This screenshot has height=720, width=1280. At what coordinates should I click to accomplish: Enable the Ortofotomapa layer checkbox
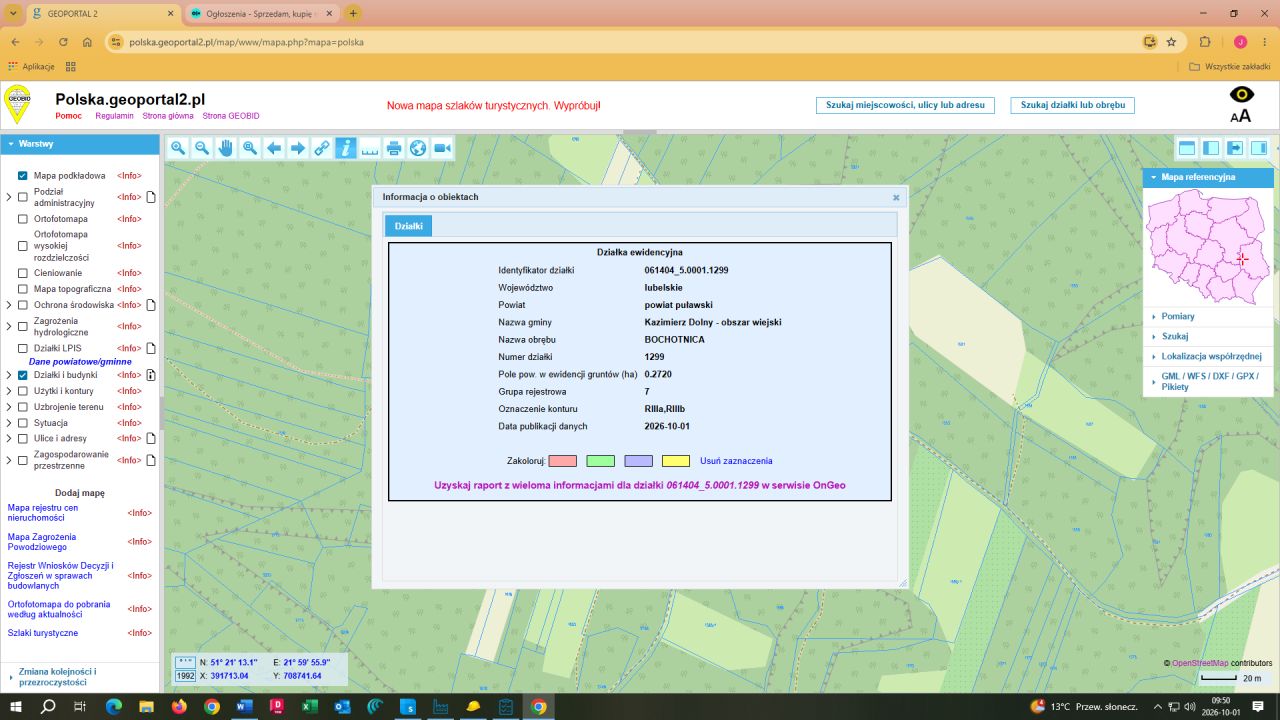click(x=23, y=219)
